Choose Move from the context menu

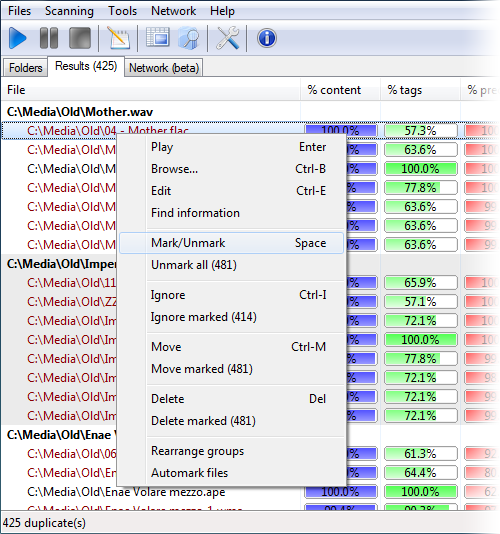[232, 347]
